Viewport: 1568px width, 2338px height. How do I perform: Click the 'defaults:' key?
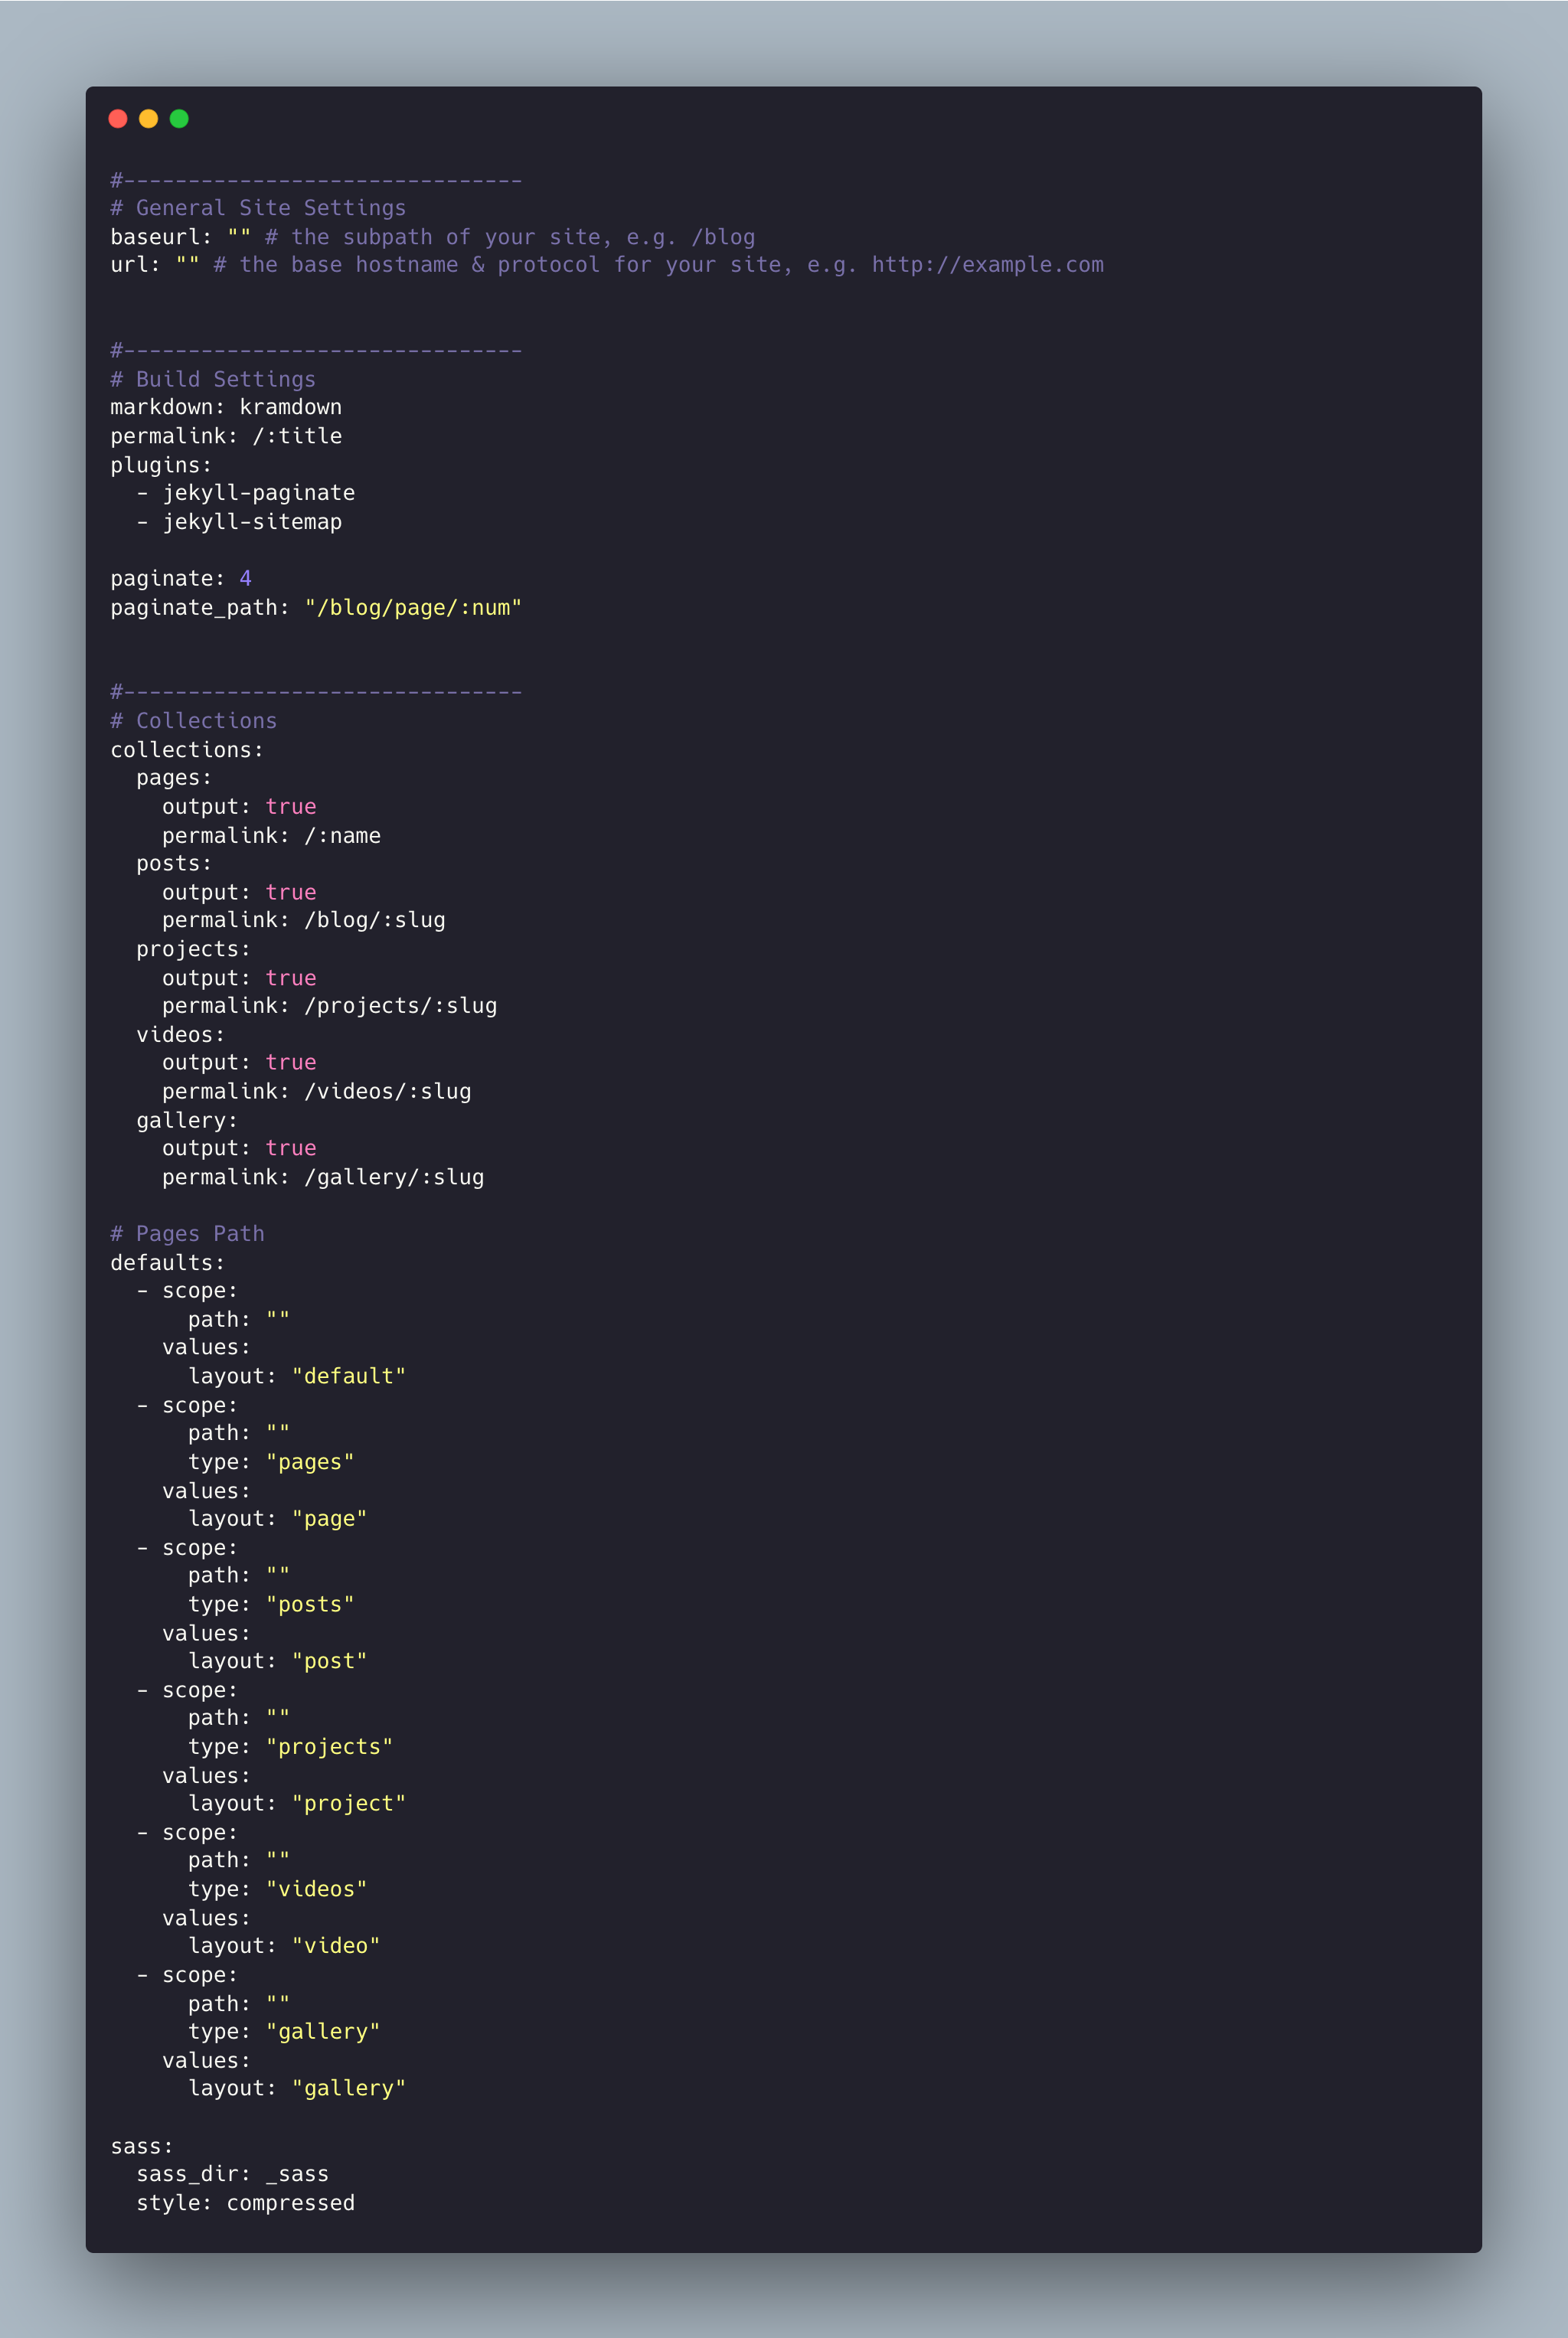[168, 1263]
